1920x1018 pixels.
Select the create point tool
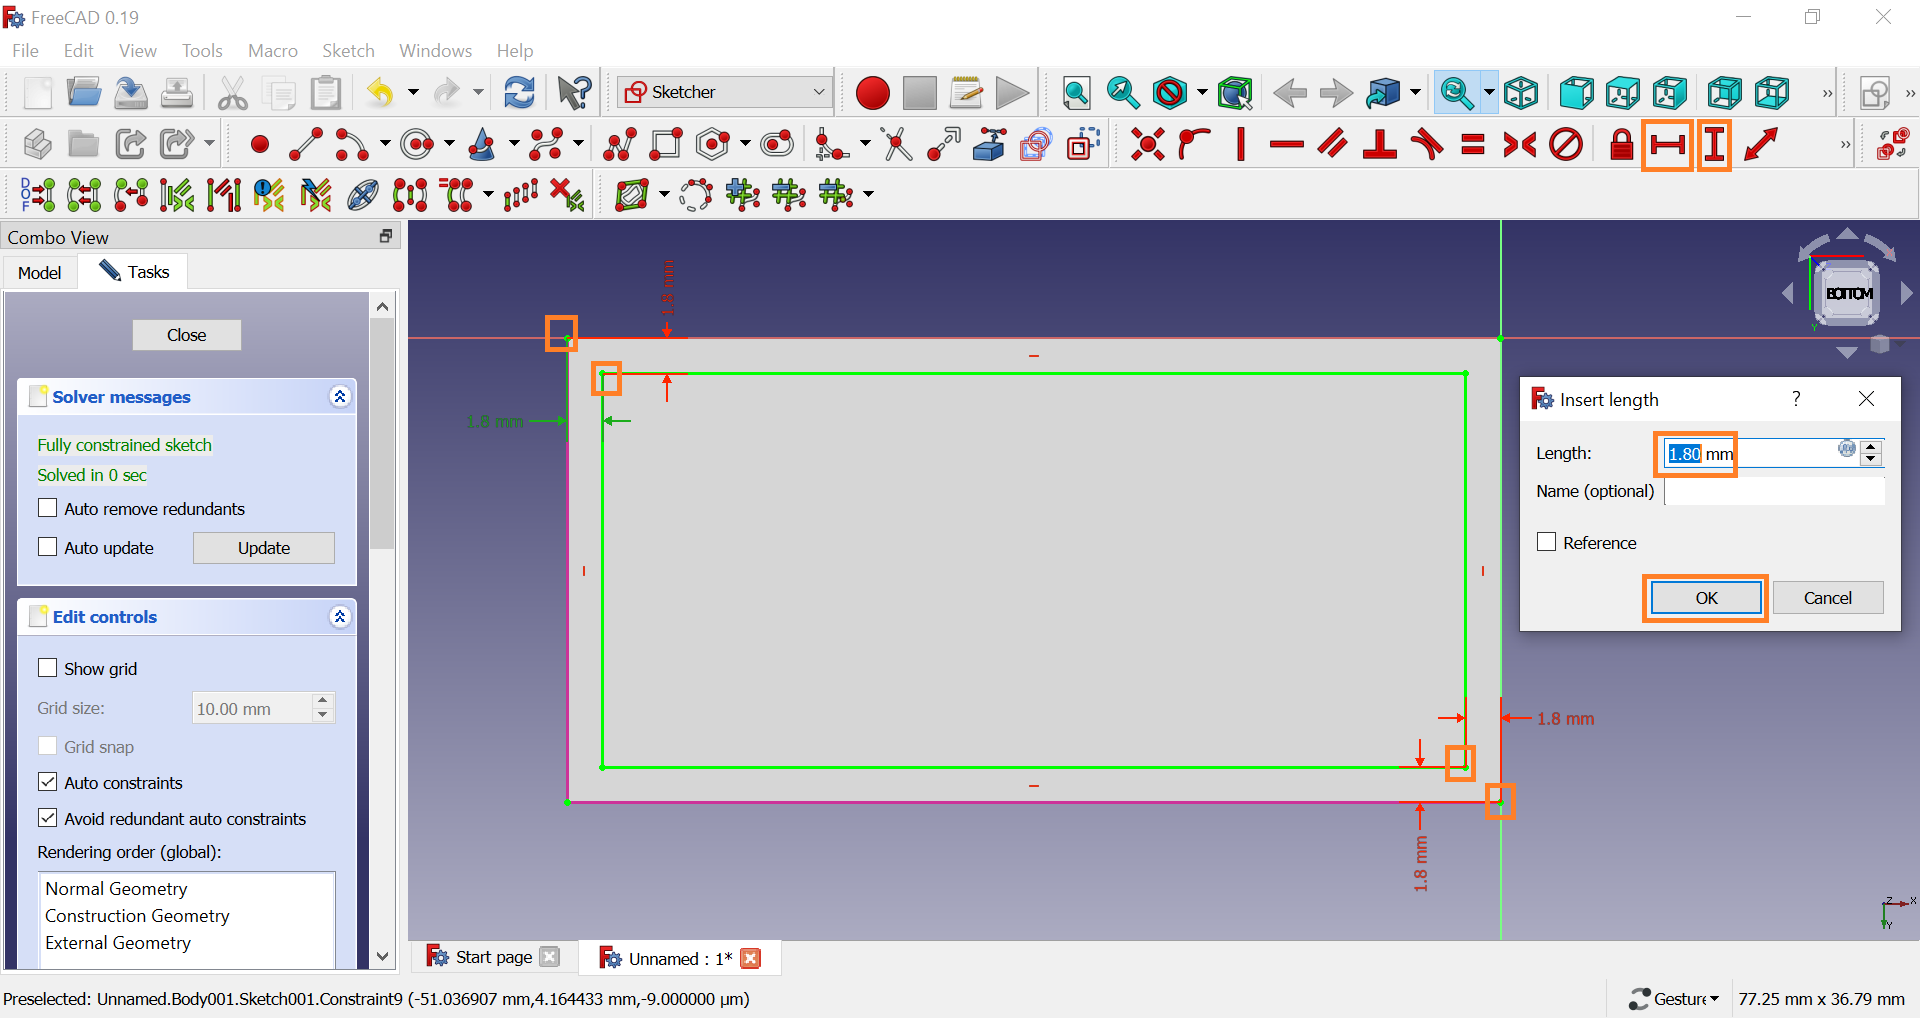(x=259, y=145)
